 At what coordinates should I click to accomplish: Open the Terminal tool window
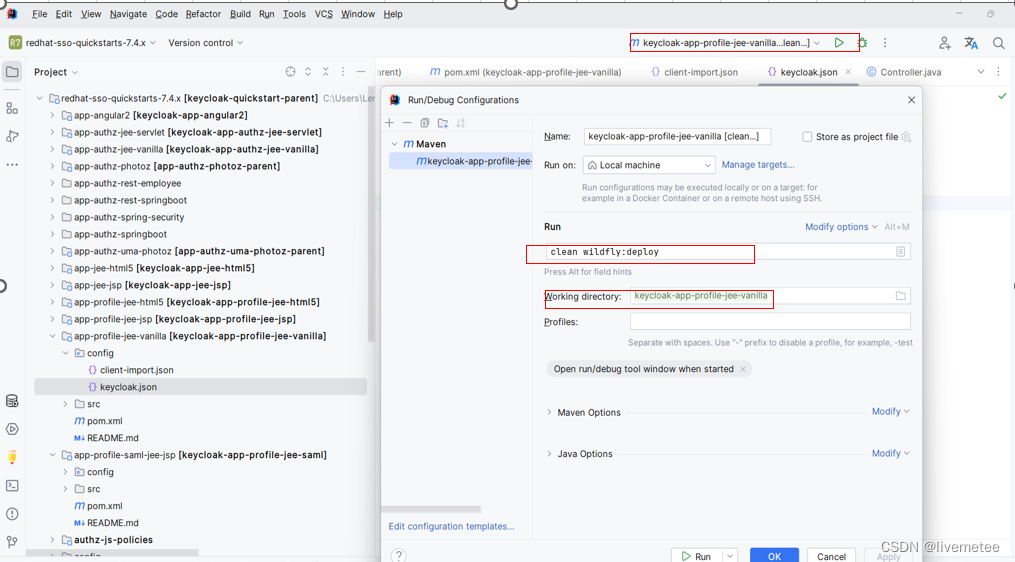pos(12,486)
